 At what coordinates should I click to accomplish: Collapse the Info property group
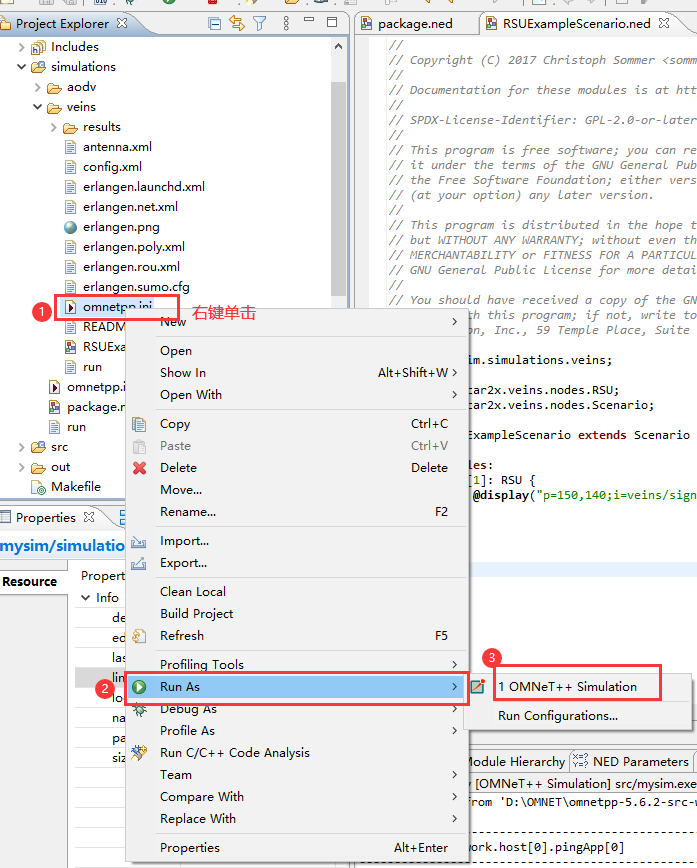[86, 598]
